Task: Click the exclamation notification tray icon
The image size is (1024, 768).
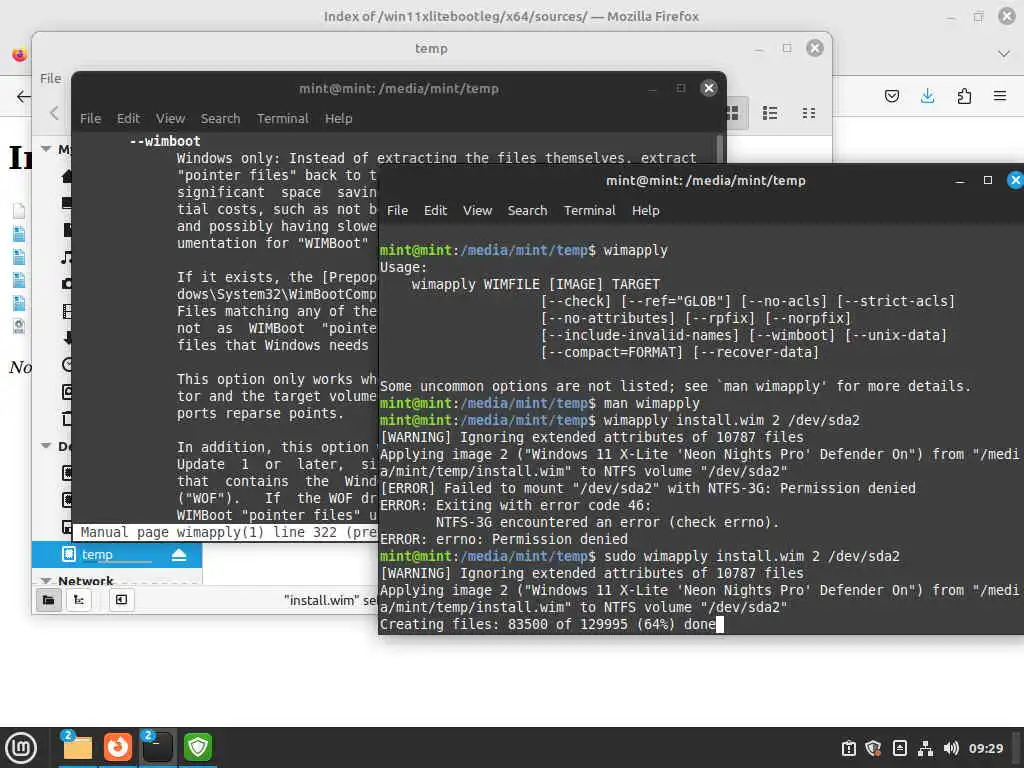Action: tap(848, 748)
